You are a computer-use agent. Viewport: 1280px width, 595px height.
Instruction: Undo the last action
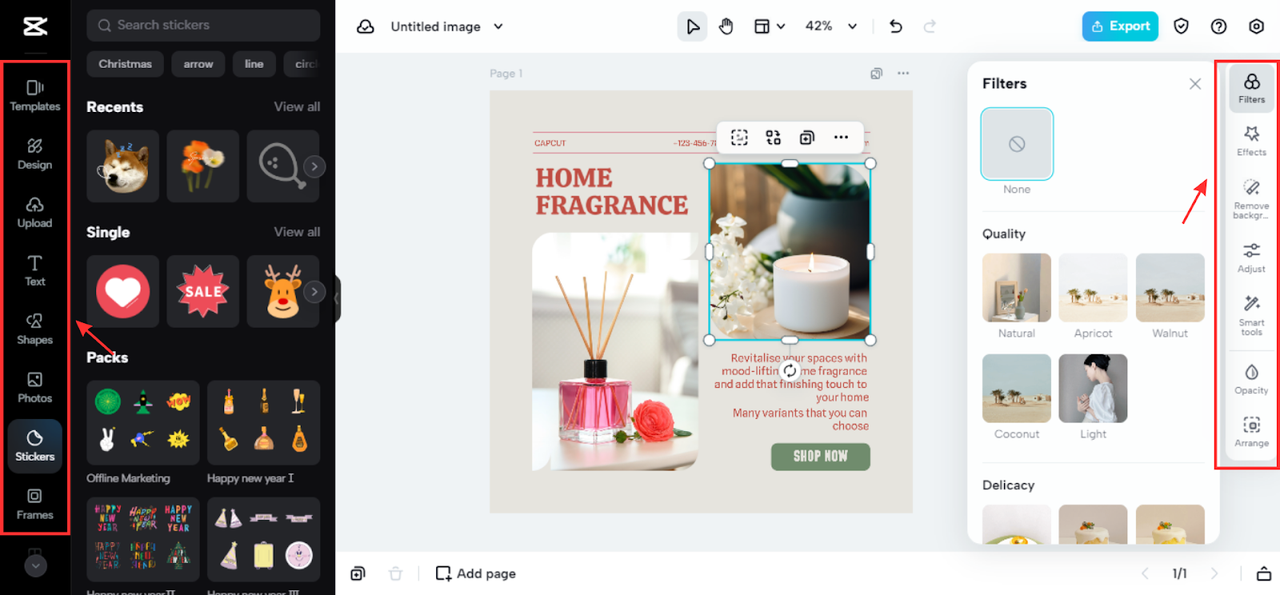click(x=895, y=26)
